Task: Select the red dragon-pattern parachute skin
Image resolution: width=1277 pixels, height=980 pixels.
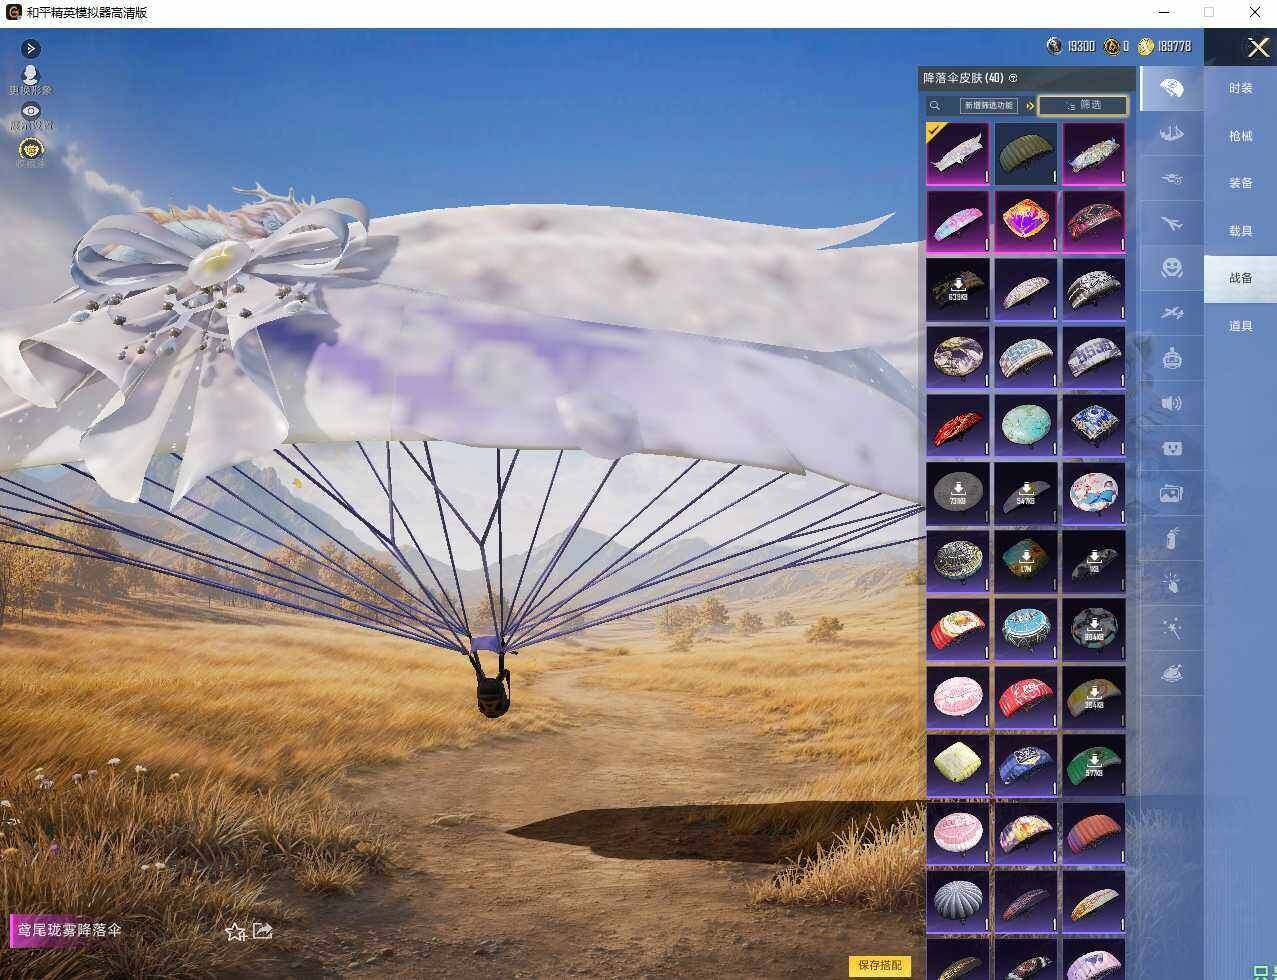Action: [957, 426]
